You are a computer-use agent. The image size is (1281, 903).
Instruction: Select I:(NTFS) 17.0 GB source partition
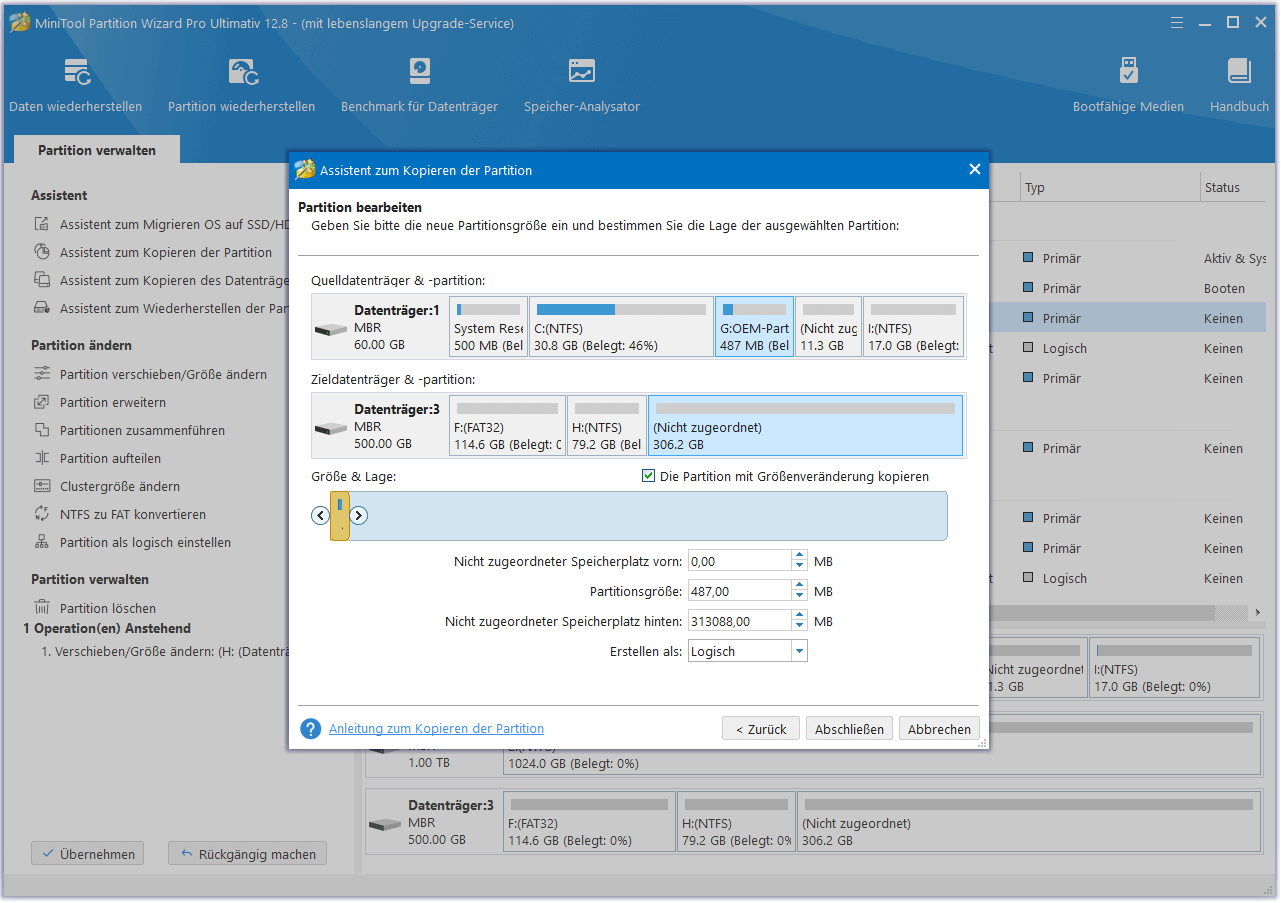pyautogui.click(x=913, y=327)
